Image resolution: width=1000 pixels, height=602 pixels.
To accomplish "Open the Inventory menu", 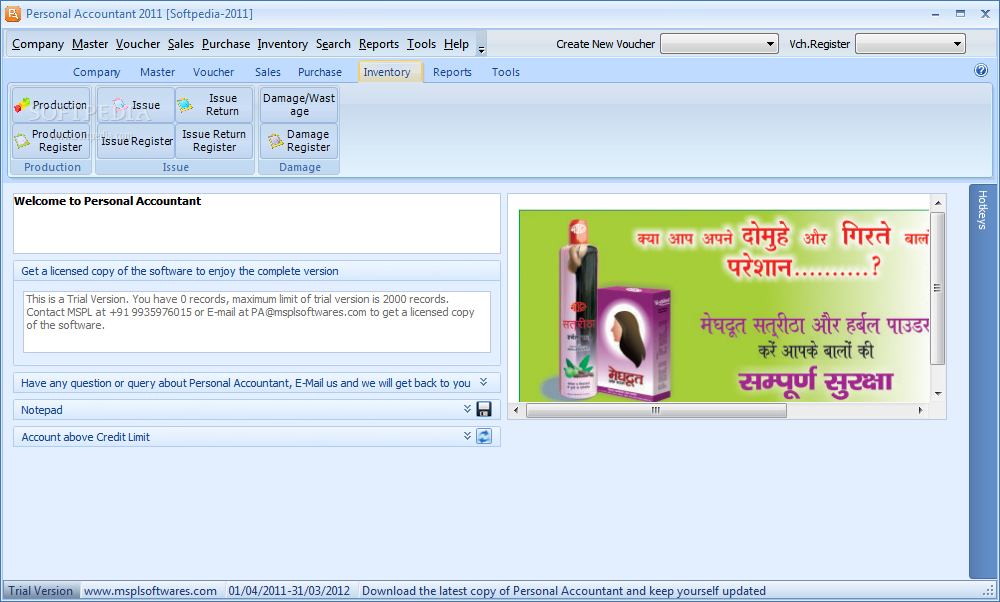I will 283,44.
